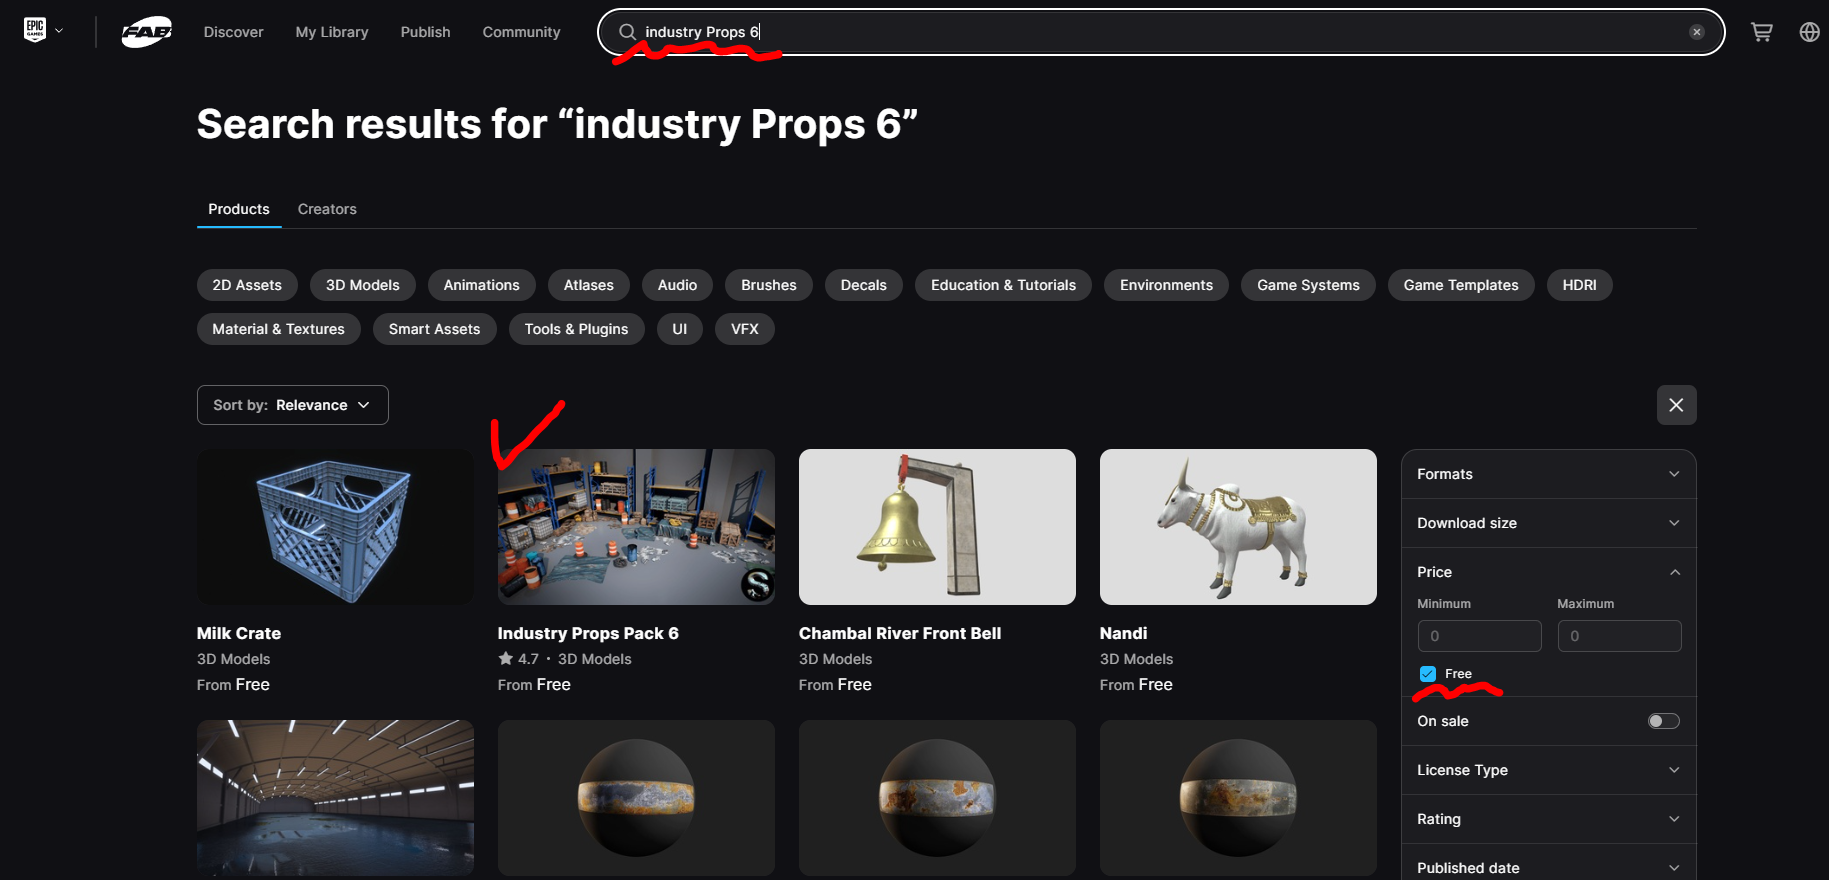This screenshot has width=1829, height=880.
Task: Filter by Material & Textures
Action: (279, 329)
